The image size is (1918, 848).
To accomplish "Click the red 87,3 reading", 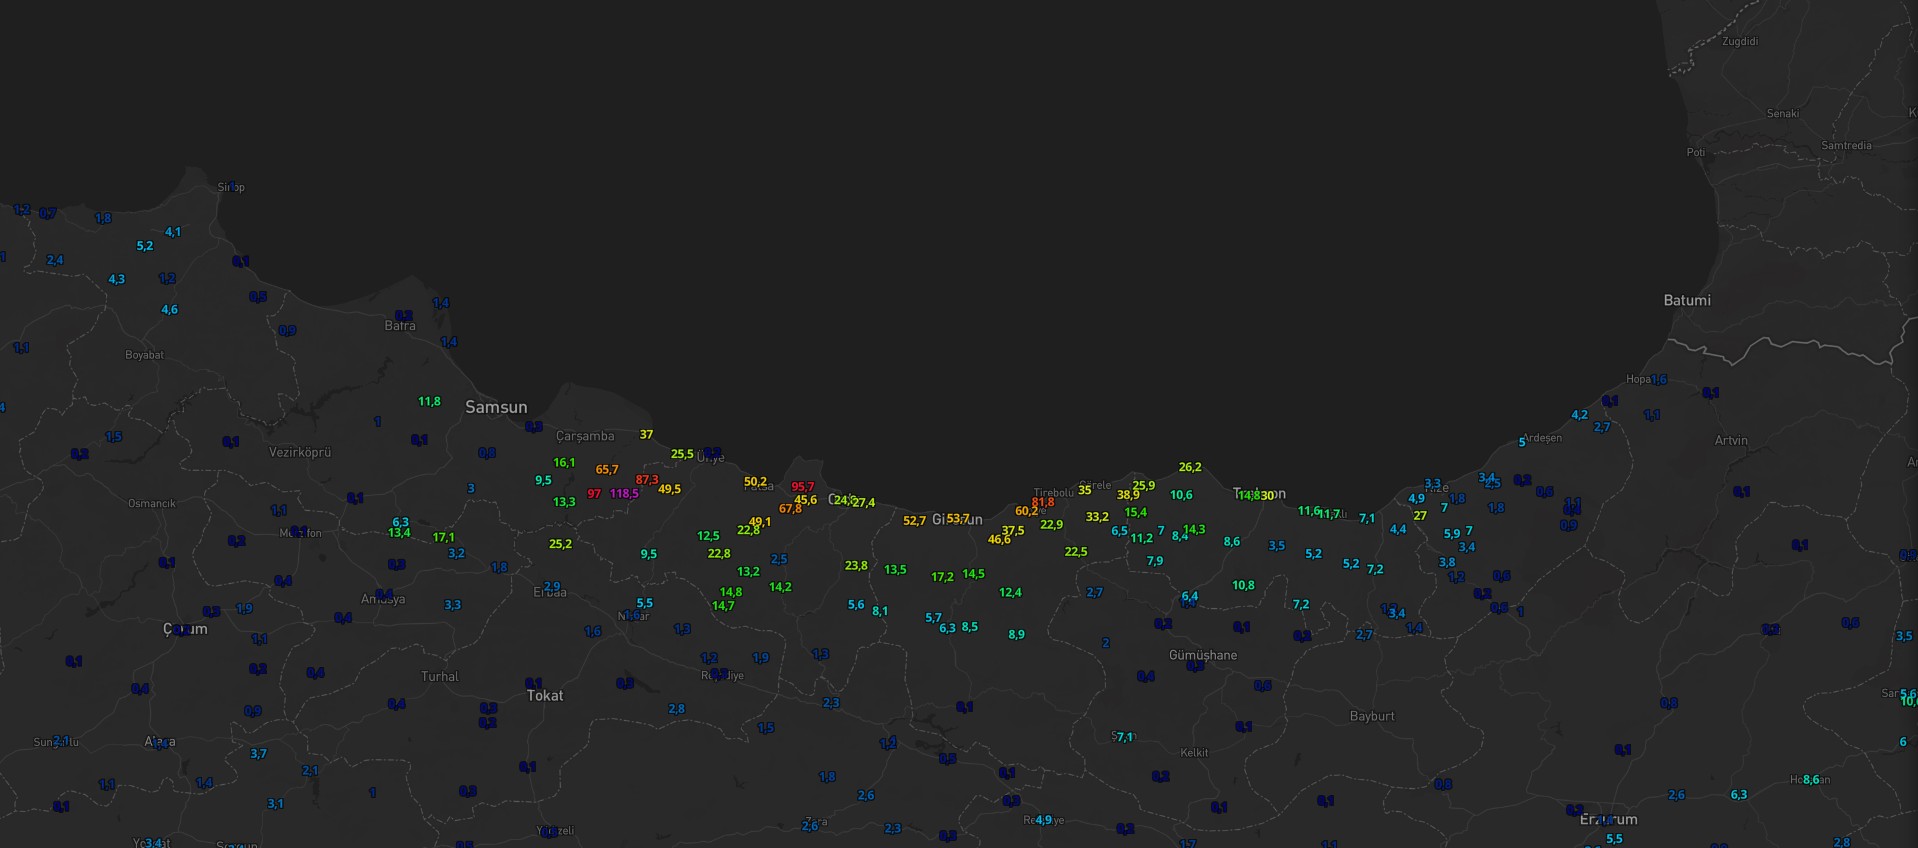I will coord(647,480).
